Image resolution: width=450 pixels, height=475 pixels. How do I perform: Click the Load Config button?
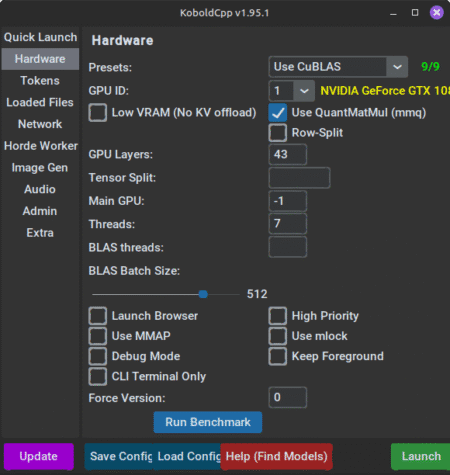pyautogui.click(x=187, y=456)
